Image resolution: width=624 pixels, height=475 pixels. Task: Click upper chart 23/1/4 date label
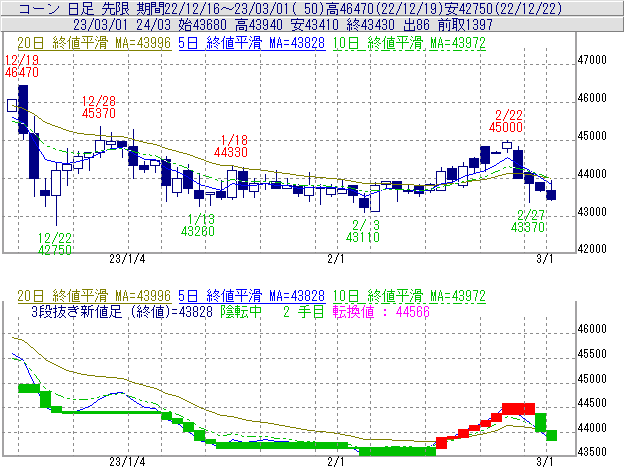pyautogui.click(x=127, y=259)
